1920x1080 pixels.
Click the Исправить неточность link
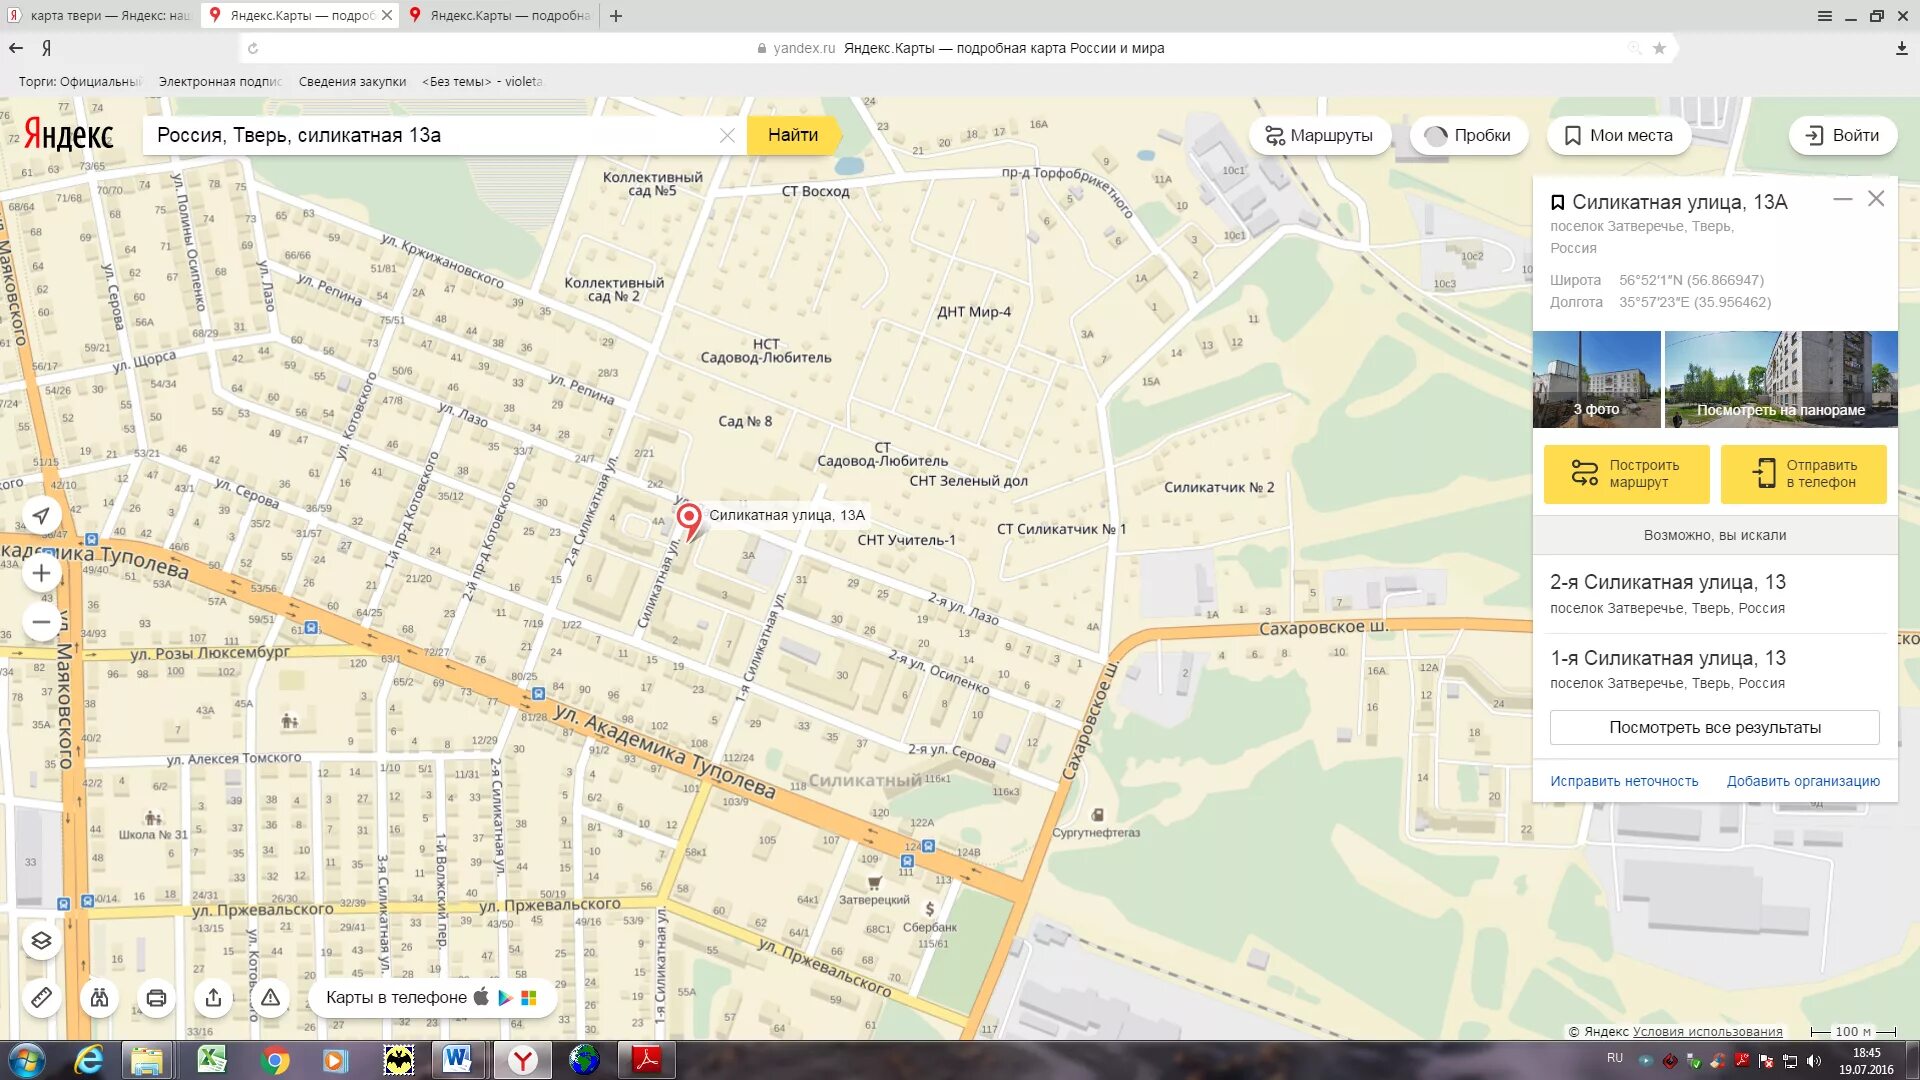(x=1624, y=781)
